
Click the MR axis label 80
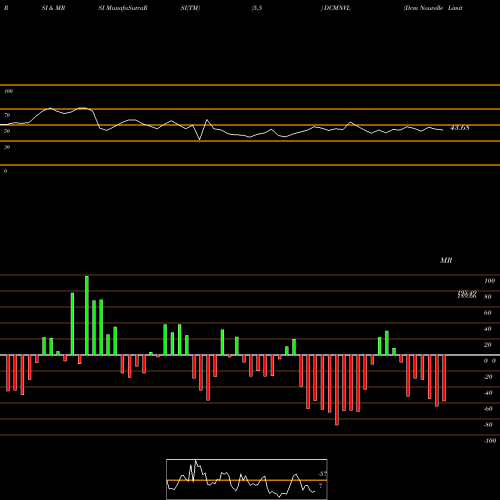pyautogui.click(x=487, y=297)
